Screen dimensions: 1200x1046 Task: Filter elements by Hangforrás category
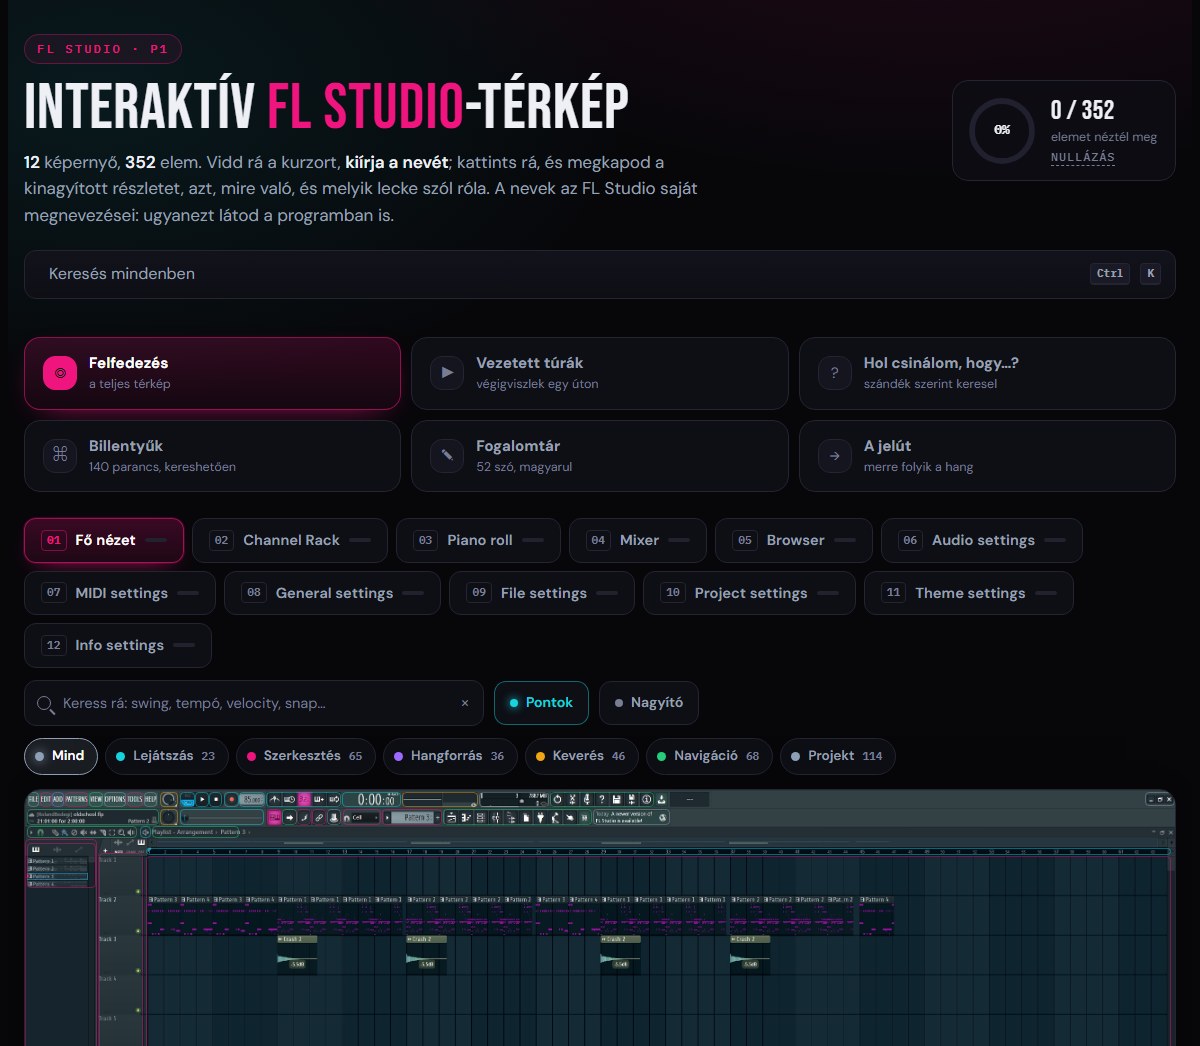(450, 756)
